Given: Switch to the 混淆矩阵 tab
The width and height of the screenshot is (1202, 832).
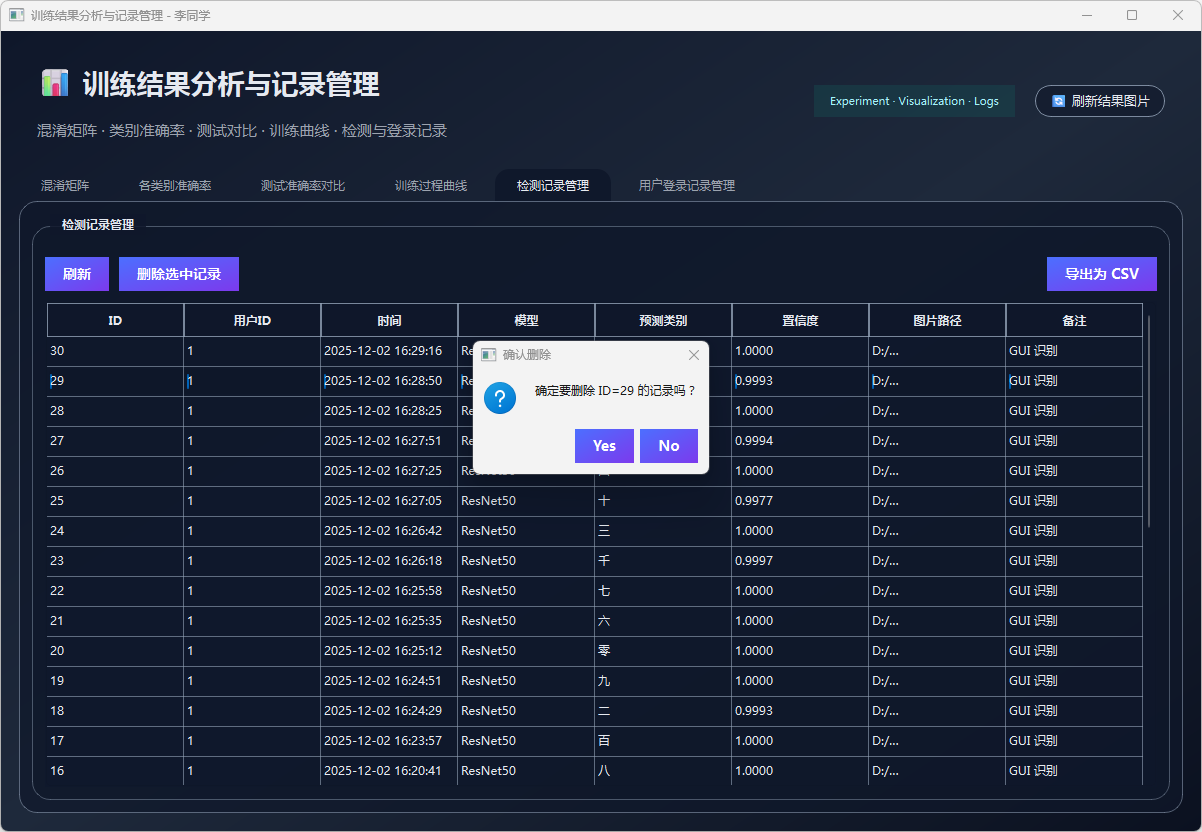Looking at the screenshot, I should pos(65,186).
